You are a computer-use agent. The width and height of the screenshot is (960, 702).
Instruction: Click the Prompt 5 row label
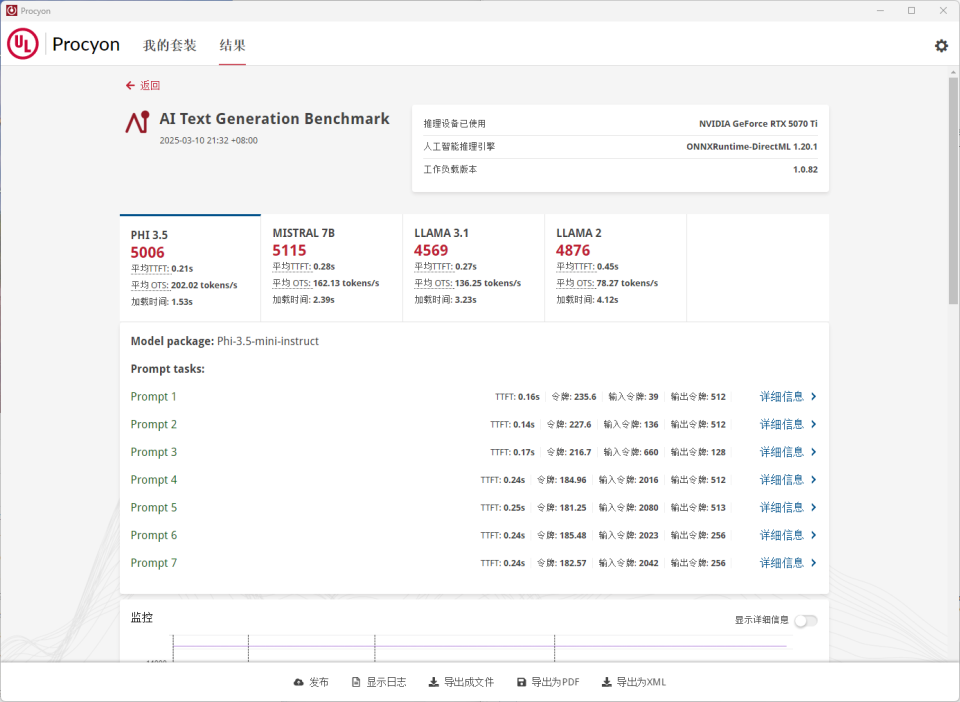[154, 507]
